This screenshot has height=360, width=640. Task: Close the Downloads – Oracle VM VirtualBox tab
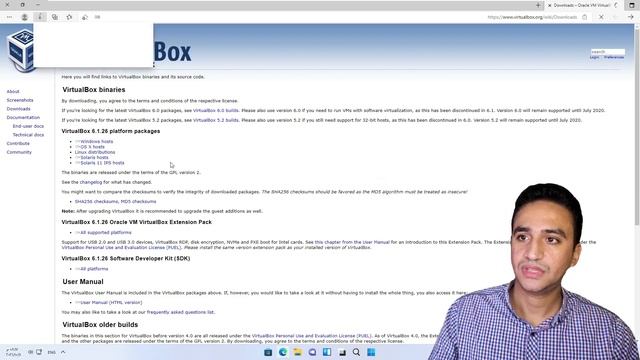tap(549, 5)
